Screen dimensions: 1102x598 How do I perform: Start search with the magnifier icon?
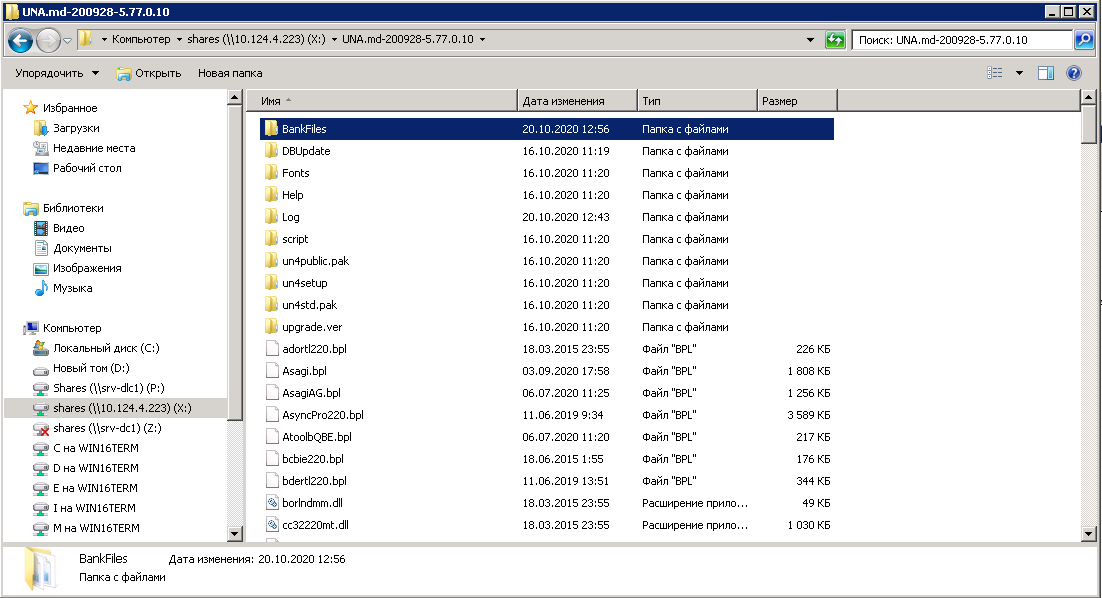coord(1084,40)
